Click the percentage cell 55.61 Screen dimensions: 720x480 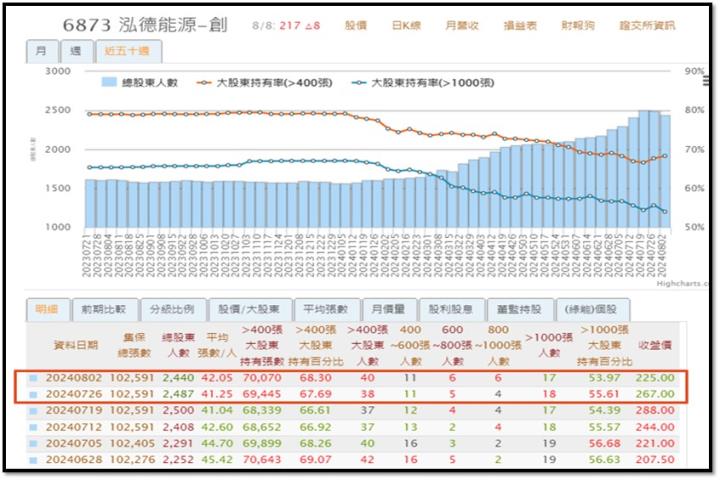coord(605,395)
